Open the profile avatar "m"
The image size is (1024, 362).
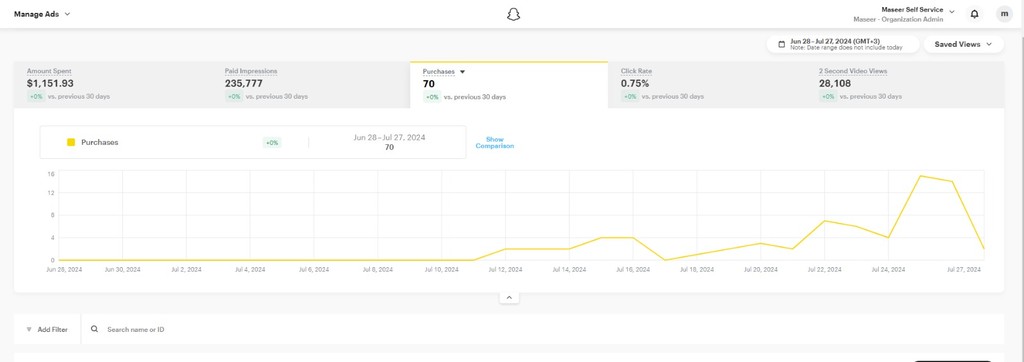pos(1004,14)
